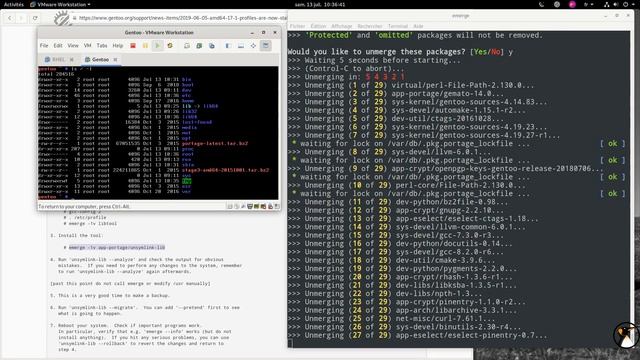Open the Activités overview in top bar
The width and height of the screenshot is (640, 360).
pyautogui.click(x=14, y=4)
